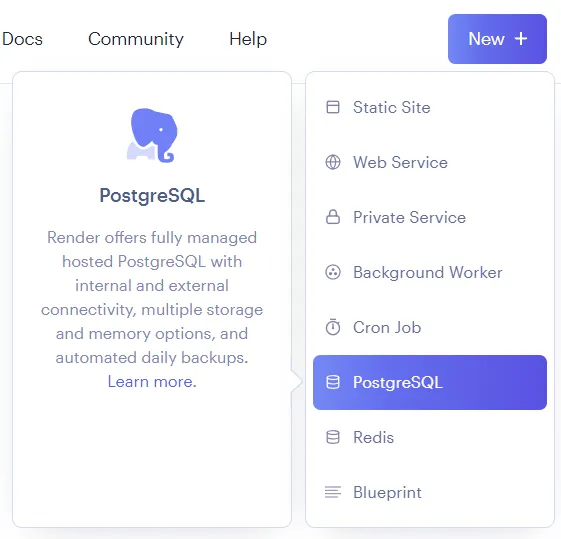Choose Redis from the New menu
The width and height of the screenshot is (561, 539).
coord(430,437)
